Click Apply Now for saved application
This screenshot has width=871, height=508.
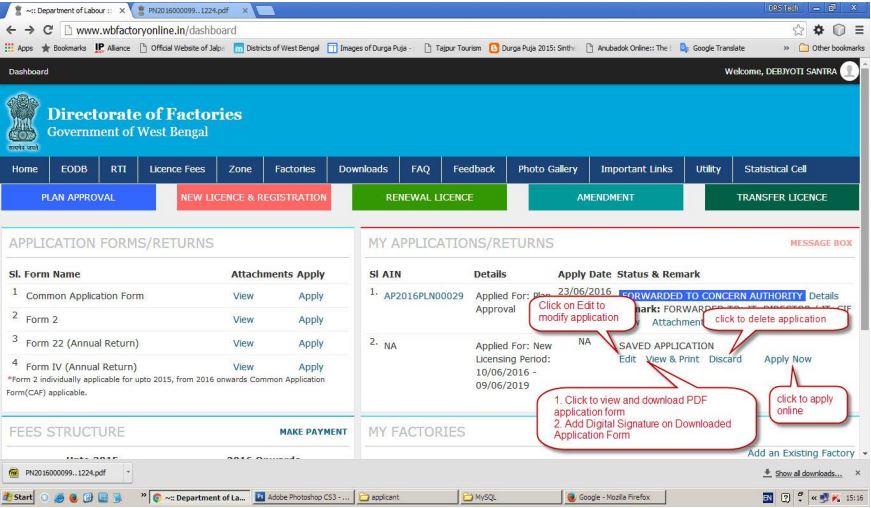coord(788,359)
